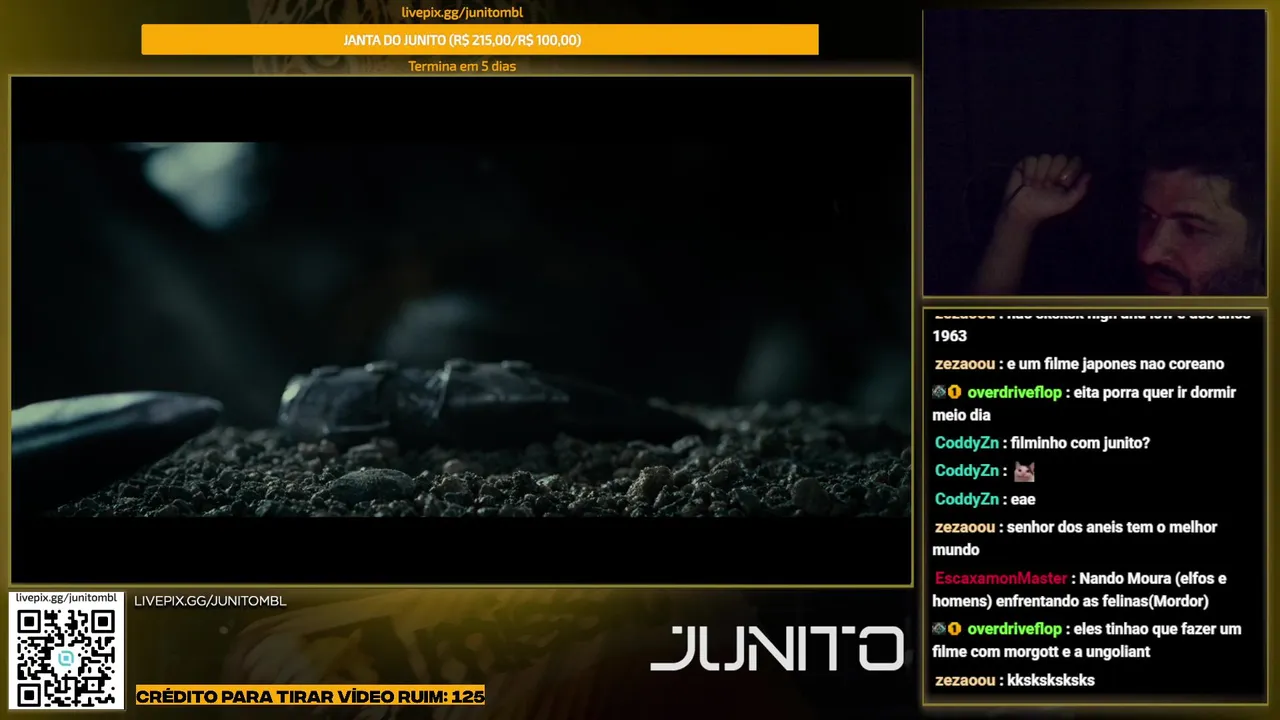Click the JANTA DO JUNITO donation goal bar
Viewport: 1280px width, 720px height.
point(480,40)
